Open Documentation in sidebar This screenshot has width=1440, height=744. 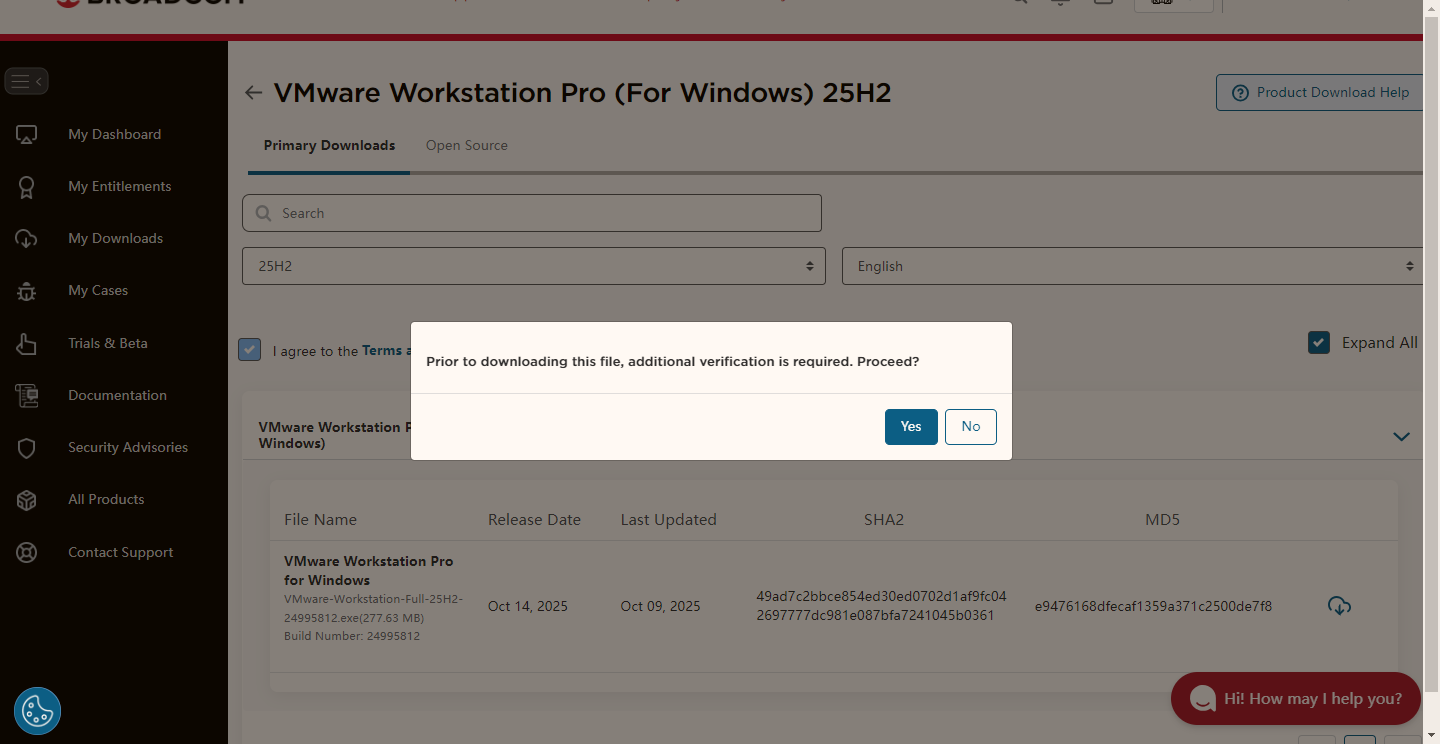tap(117, 395)
